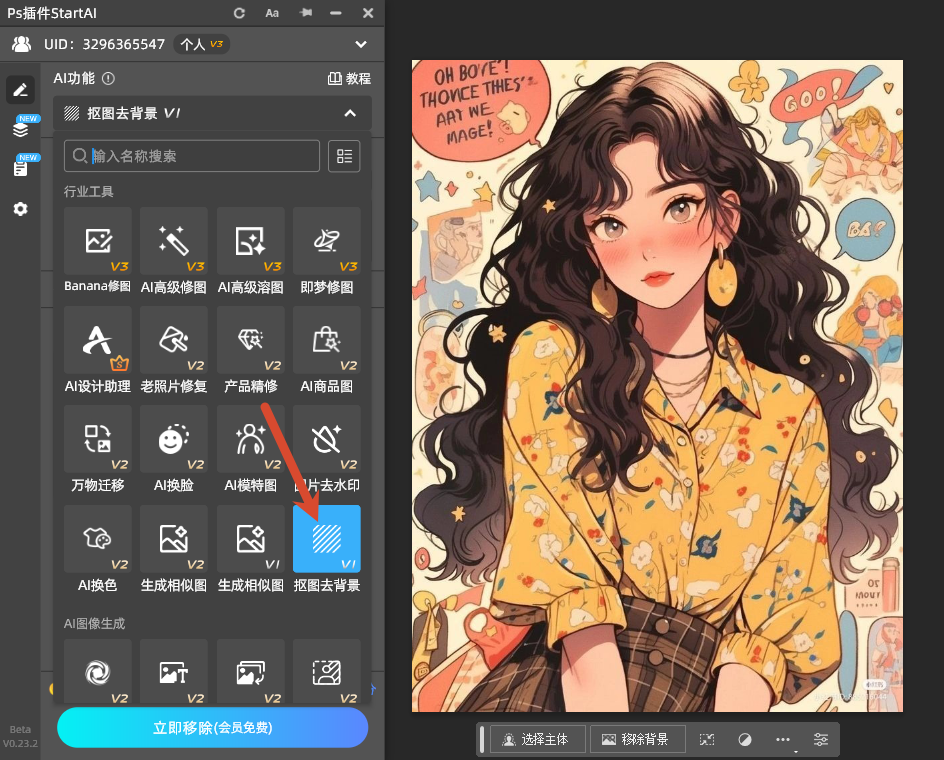This screenshot has width=944, height=760.
Task: Launch the AI设计助理 tool
Action: click(x=97, y=341)
